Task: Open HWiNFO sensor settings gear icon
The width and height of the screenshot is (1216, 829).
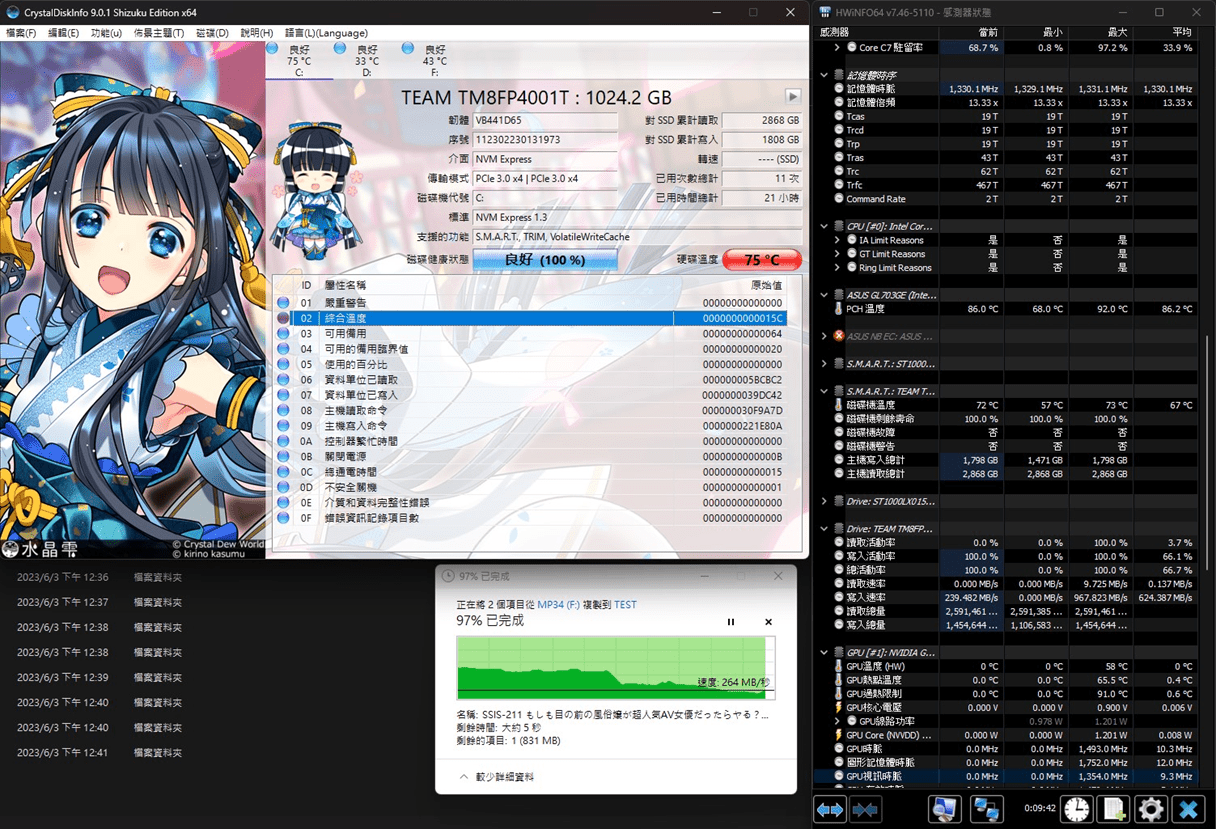Action: coord(1151,809)
